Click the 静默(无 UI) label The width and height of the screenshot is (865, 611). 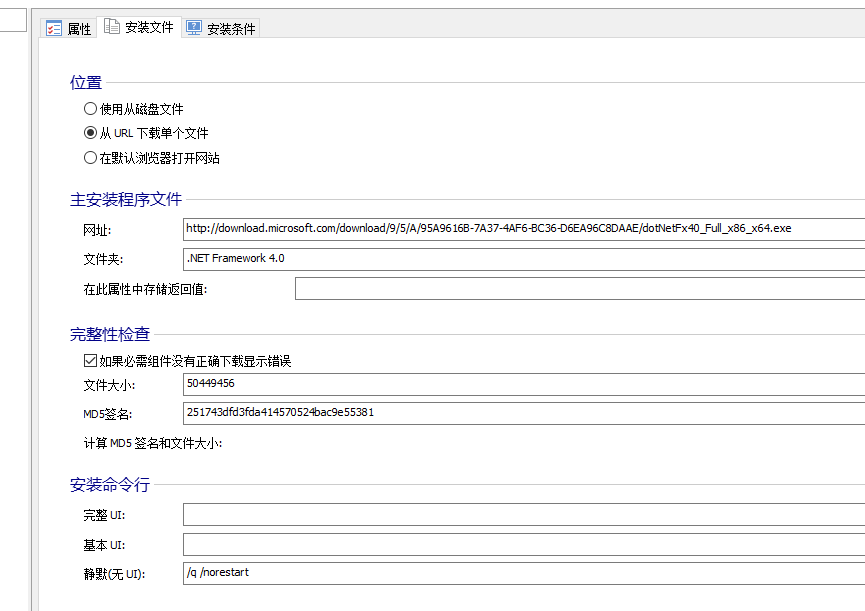114,574
